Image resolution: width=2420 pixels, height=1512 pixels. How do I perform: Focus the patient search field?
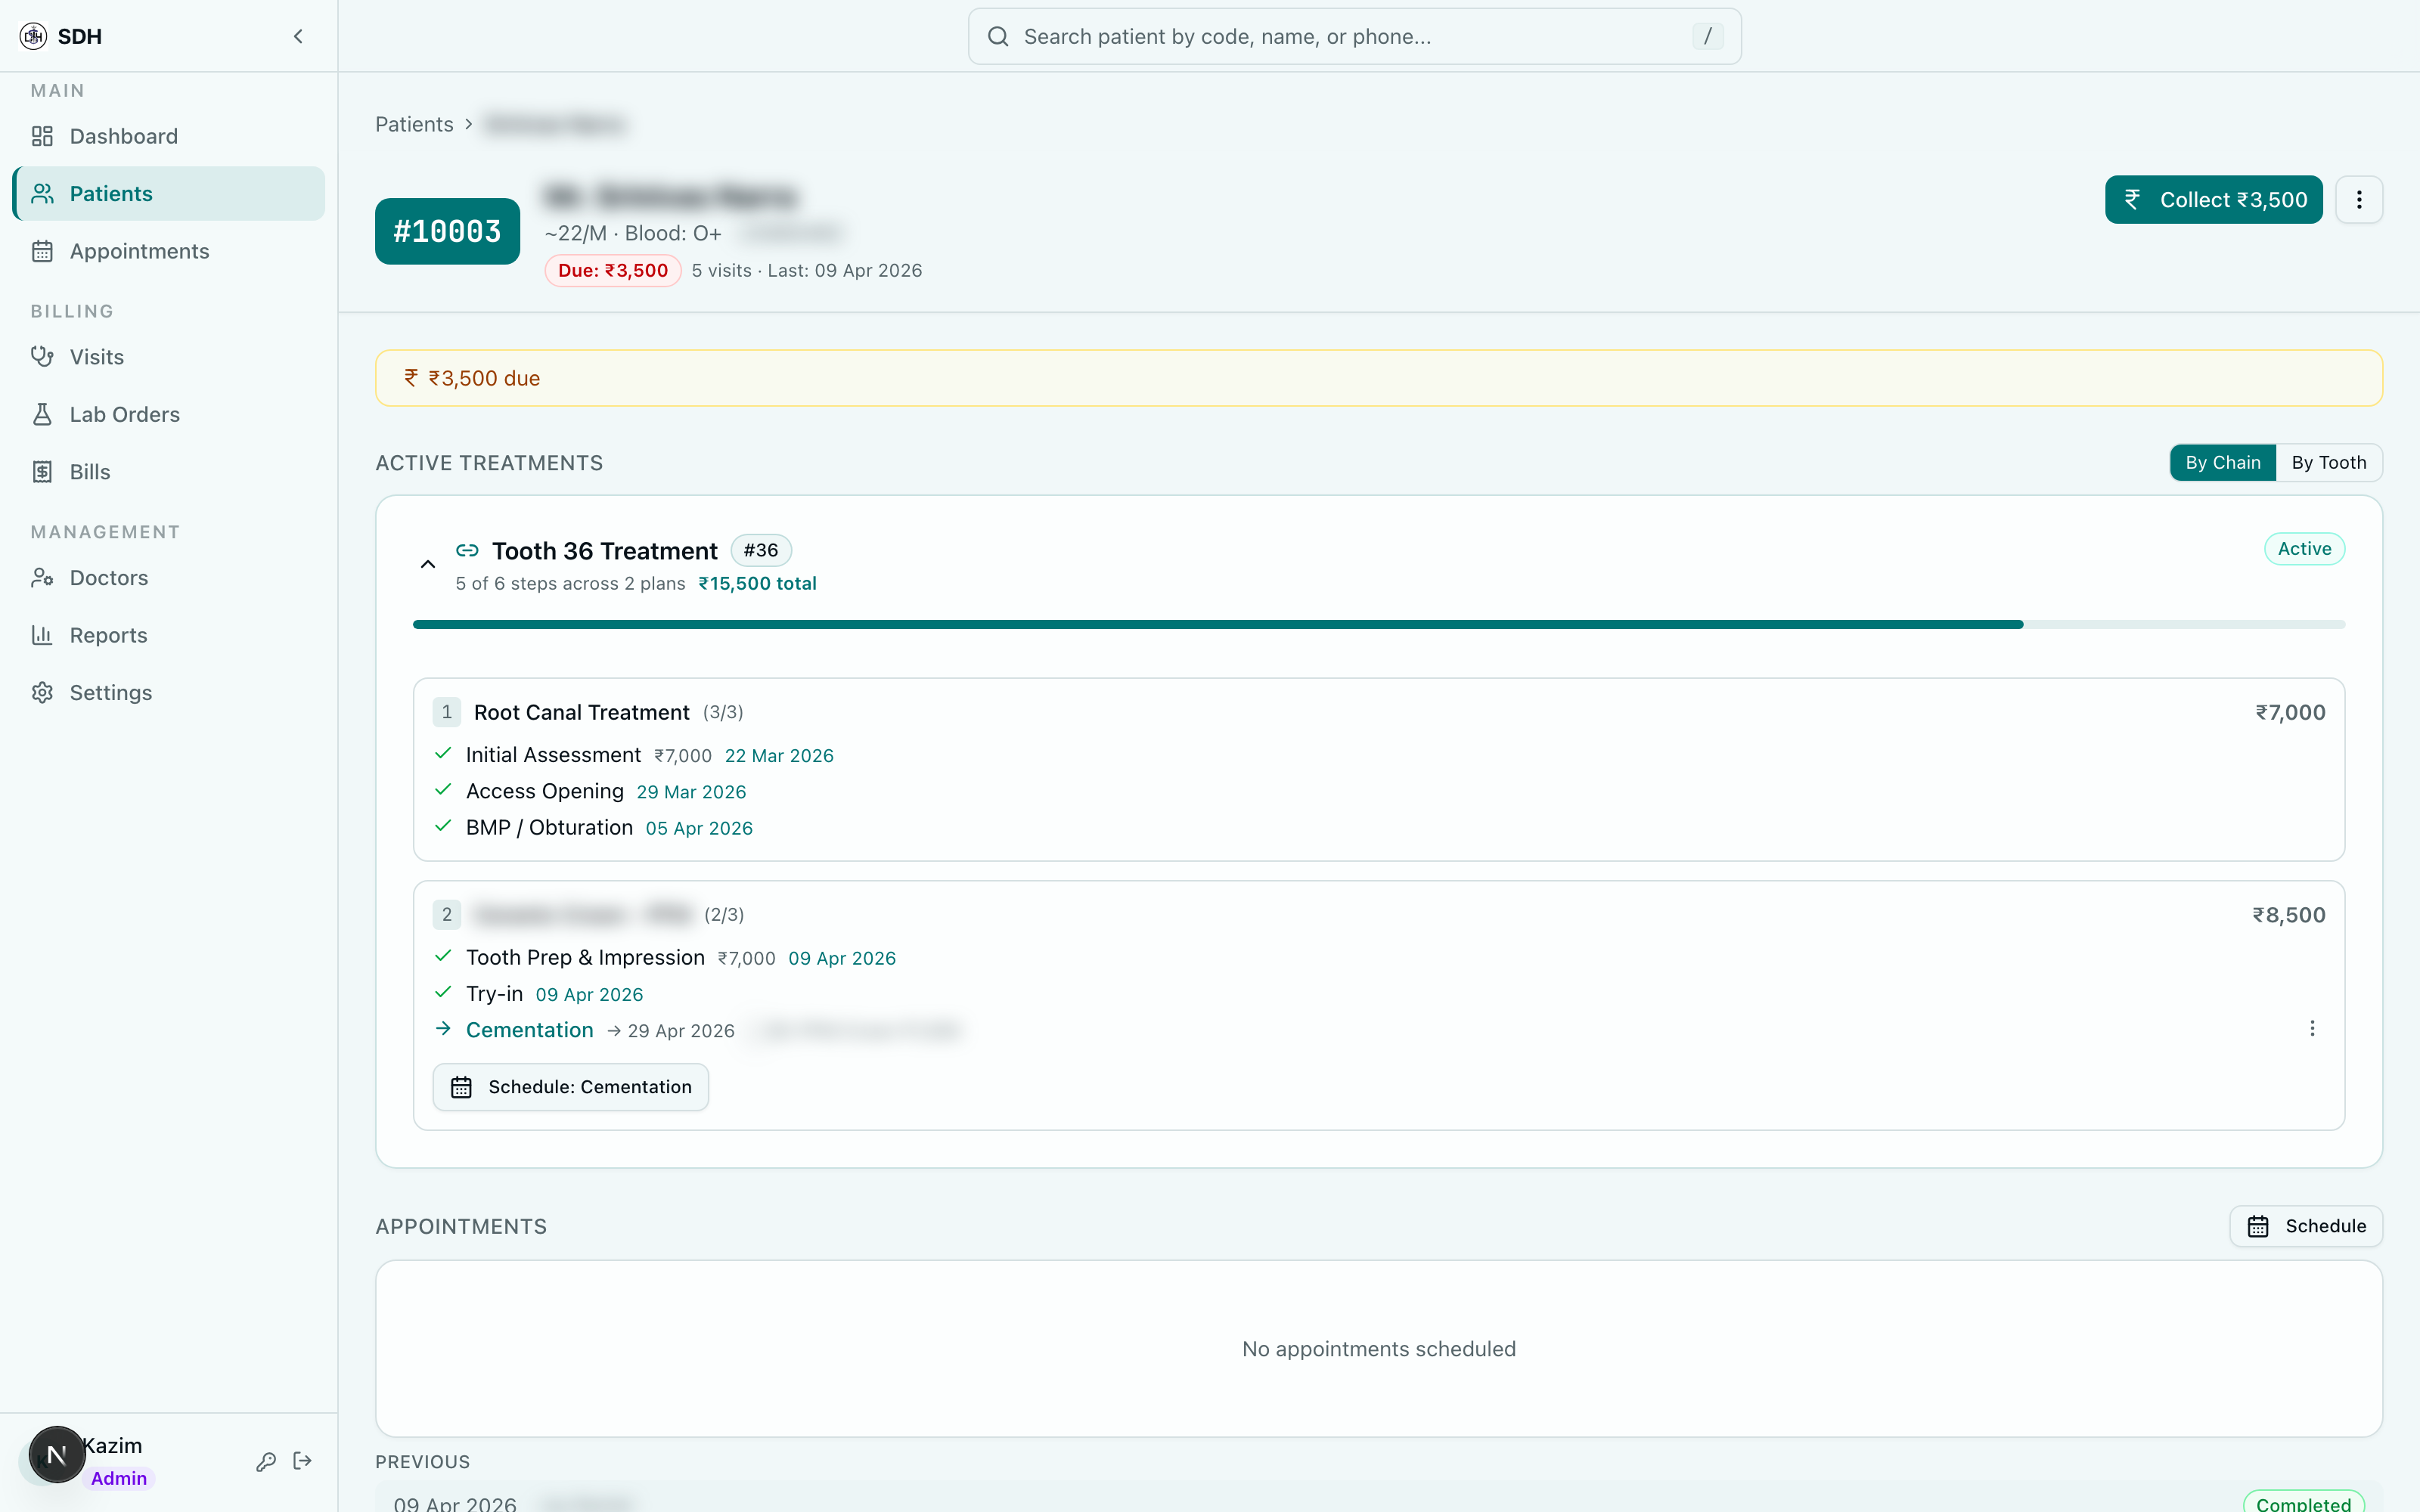click(x=1354, y=36)
